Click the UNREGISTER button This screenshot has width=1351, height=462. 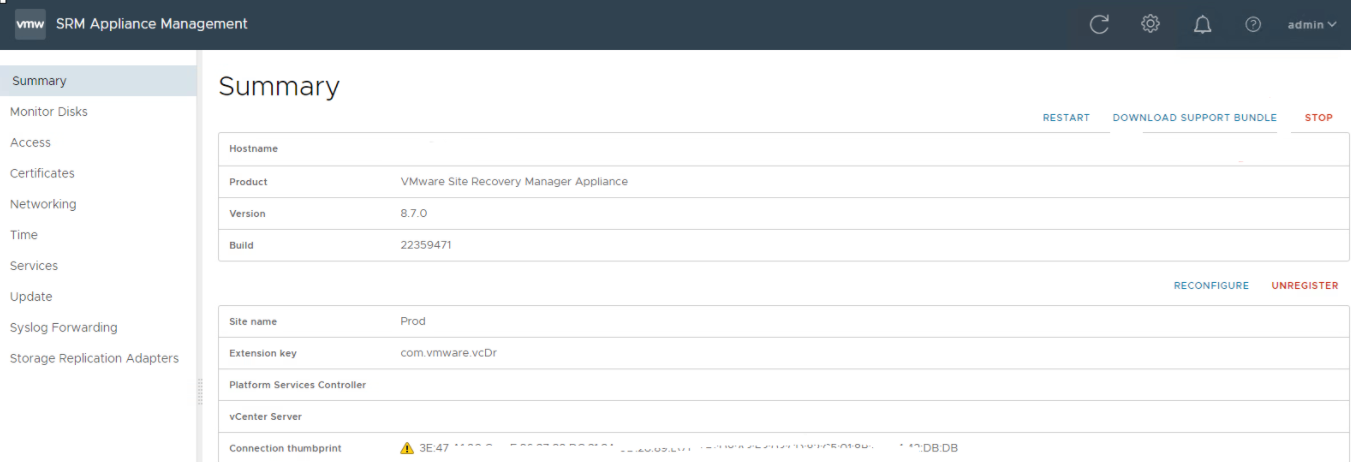[x=1305, y=286]
